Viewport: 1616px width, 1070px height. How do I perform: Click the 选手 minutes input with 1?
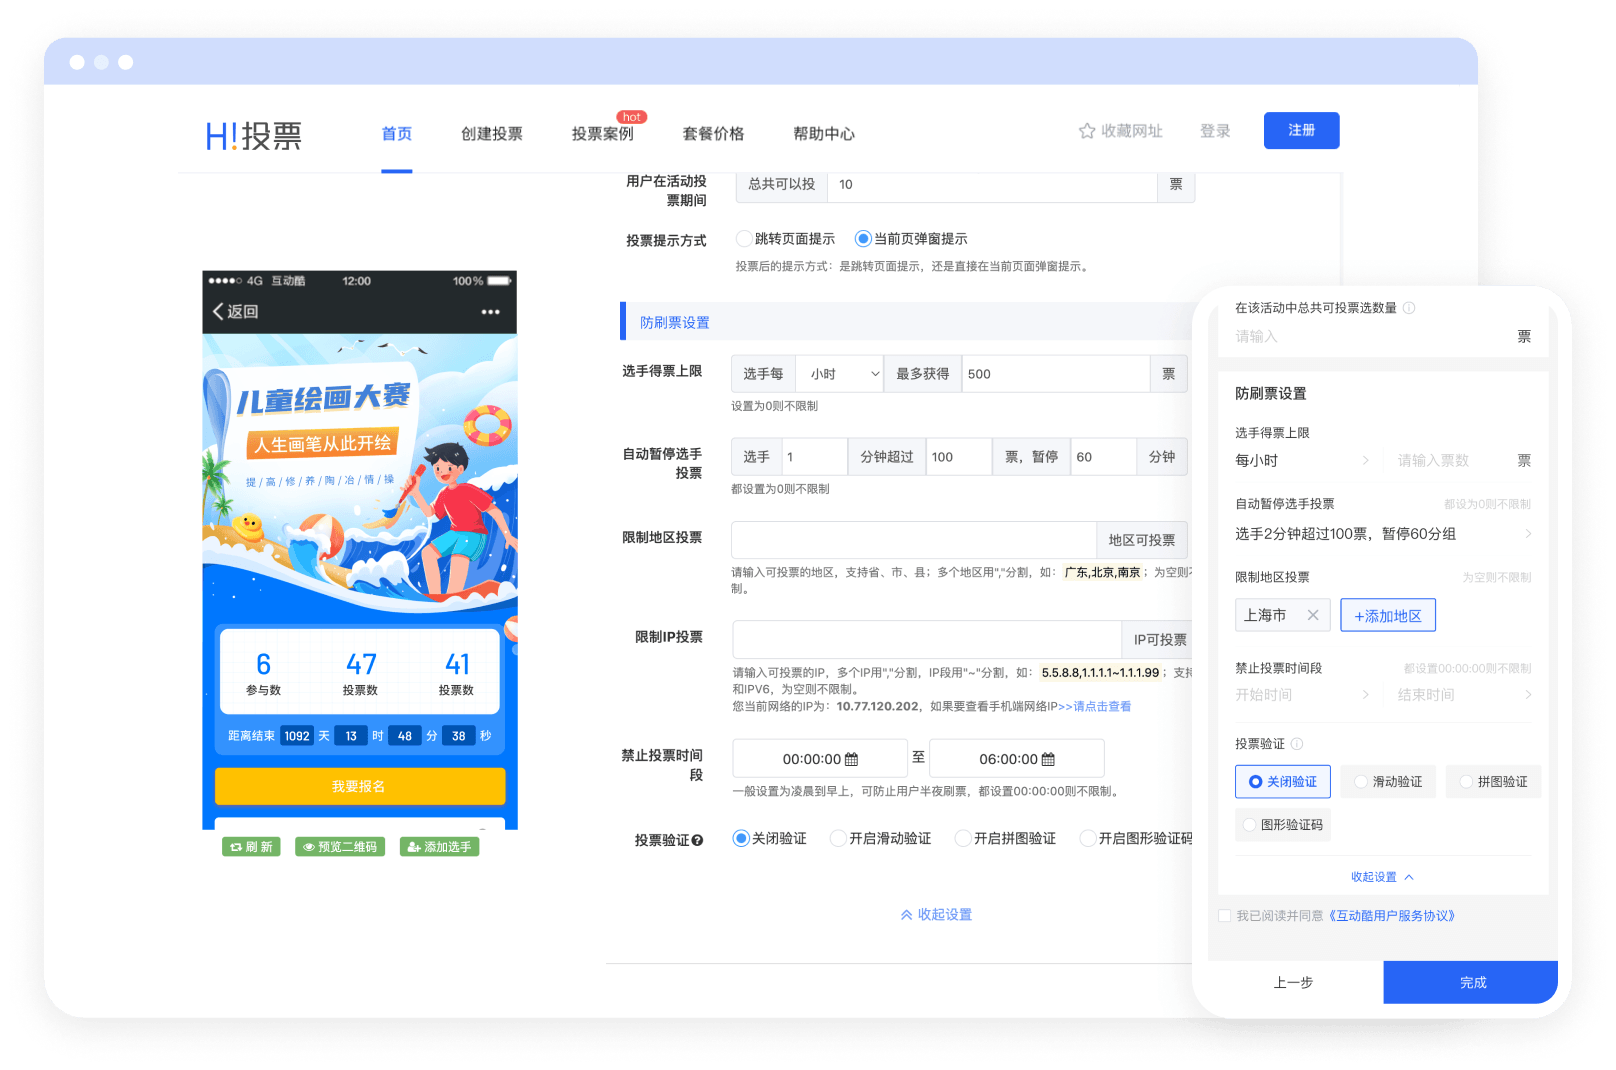pyautogui.click(x=814, y=457)
